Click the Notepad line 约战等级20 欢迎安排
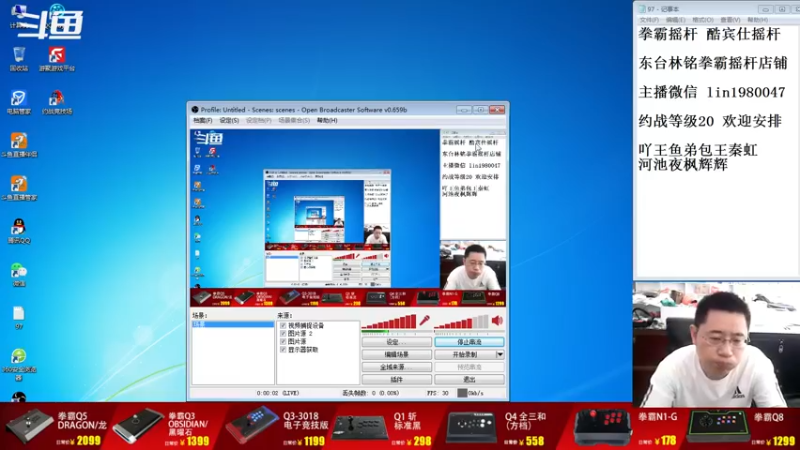This screenshot has width=800, height=450. click(x=710, y=121)
